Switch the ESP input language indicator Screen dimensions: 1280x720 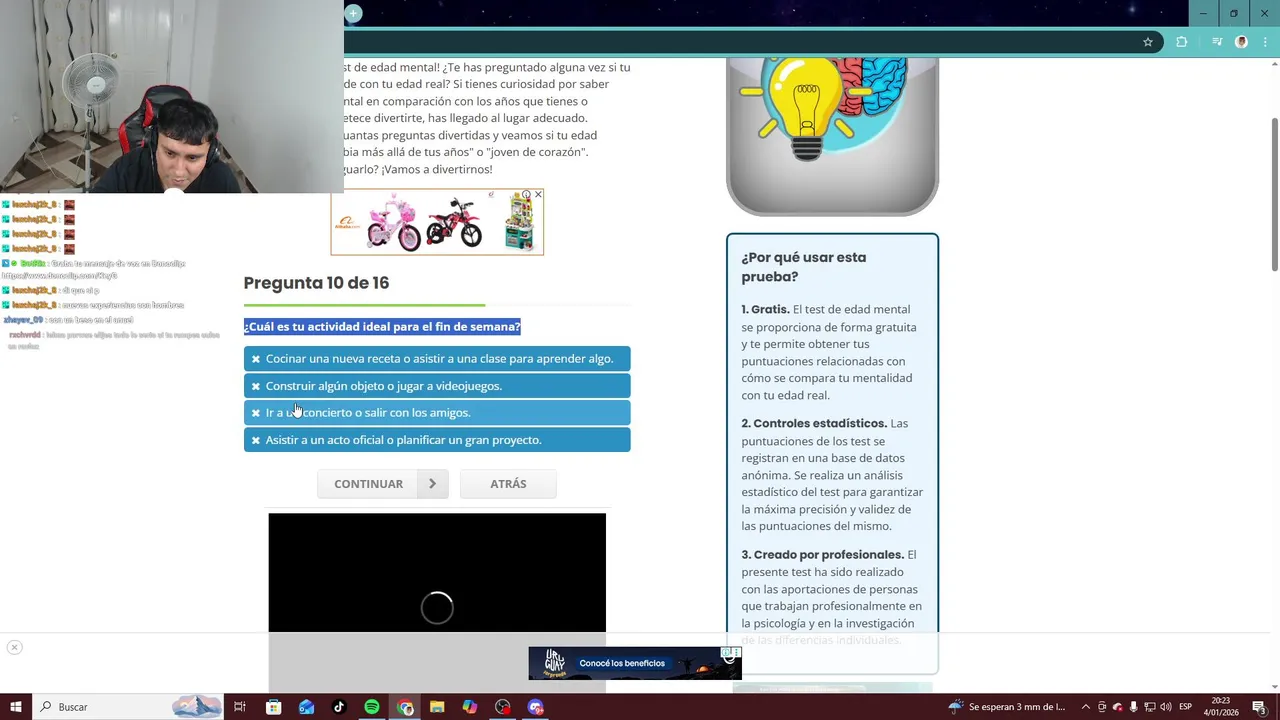1186,707
